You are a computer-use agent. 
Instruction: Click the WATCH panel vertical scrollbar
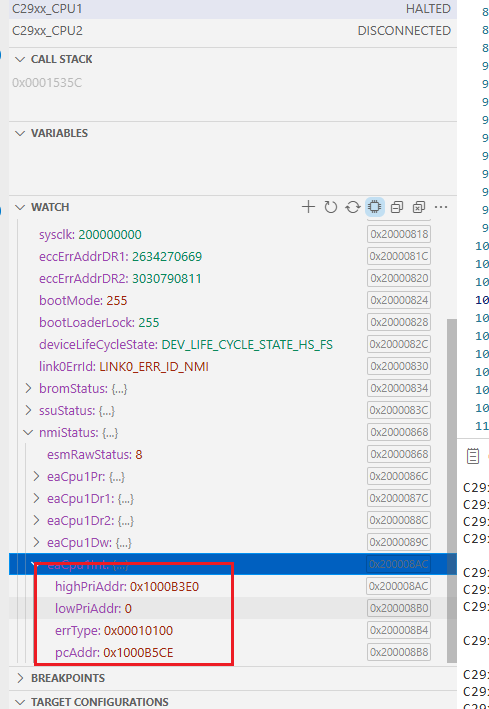click(x=451, y=491)
